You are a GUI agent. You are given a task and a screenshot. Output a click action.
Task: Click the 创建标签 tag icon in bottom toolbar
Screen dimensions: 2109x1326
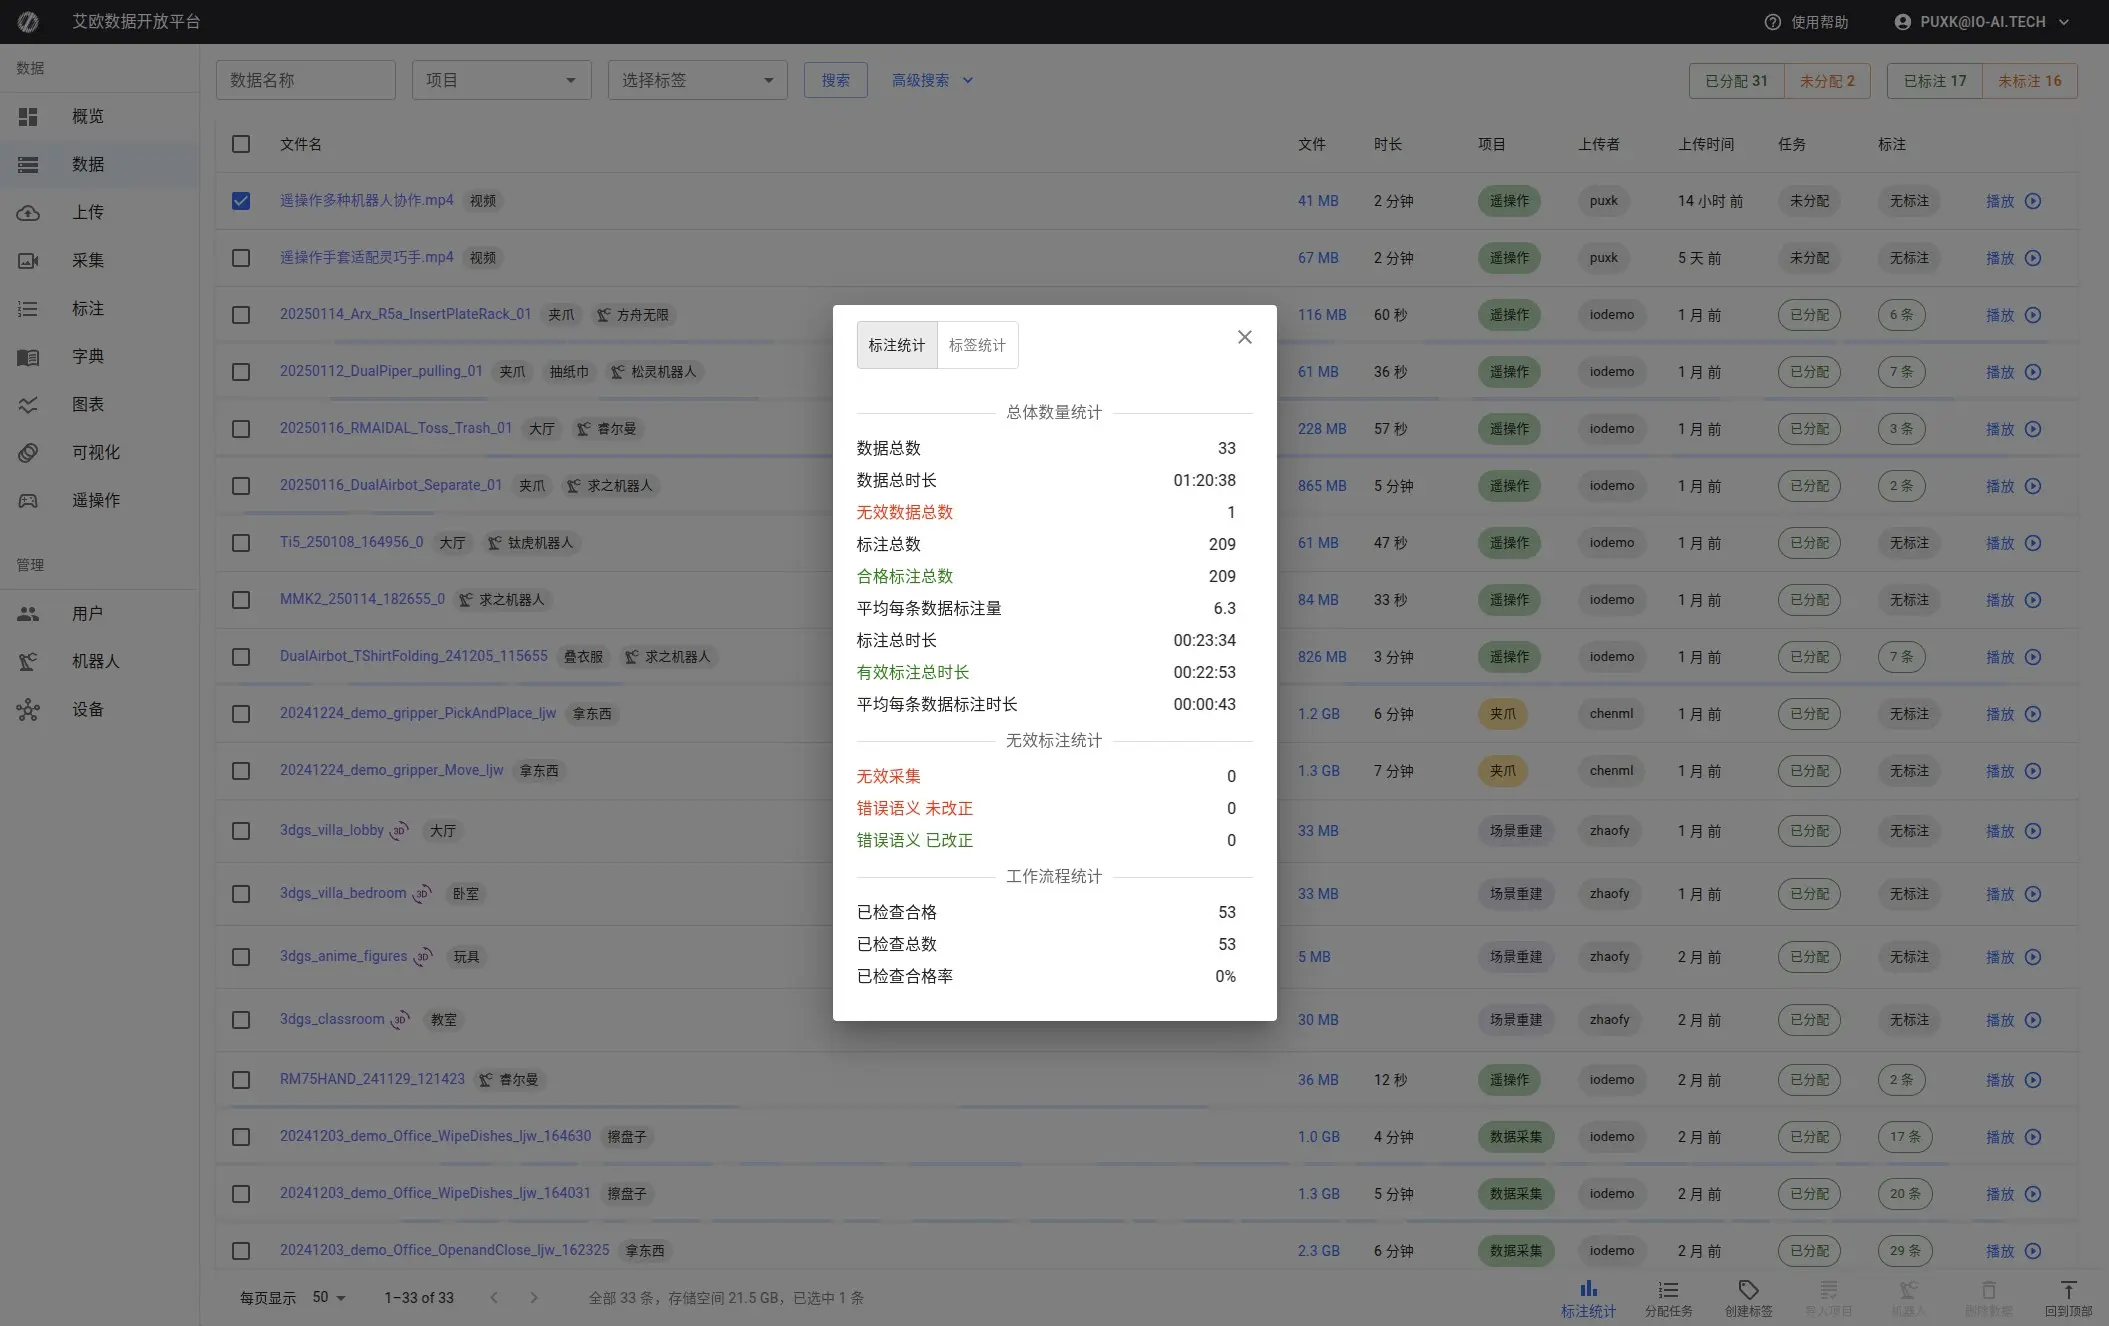tap(1748, 1295)
